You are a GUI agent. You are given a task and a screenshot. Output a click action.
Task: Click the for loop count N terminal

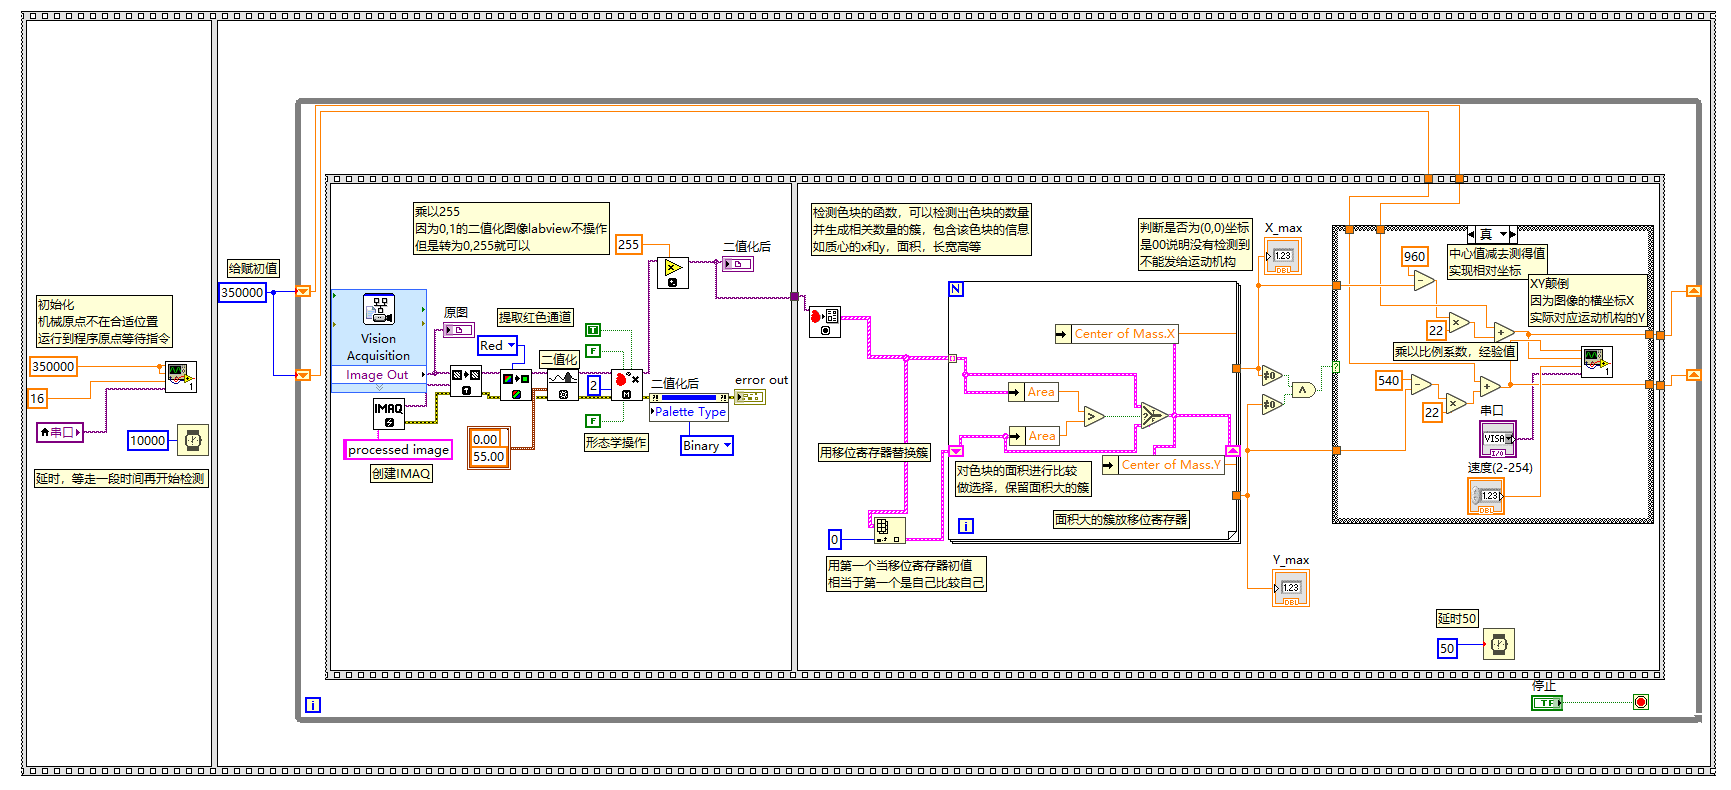(x=956, y=289)
